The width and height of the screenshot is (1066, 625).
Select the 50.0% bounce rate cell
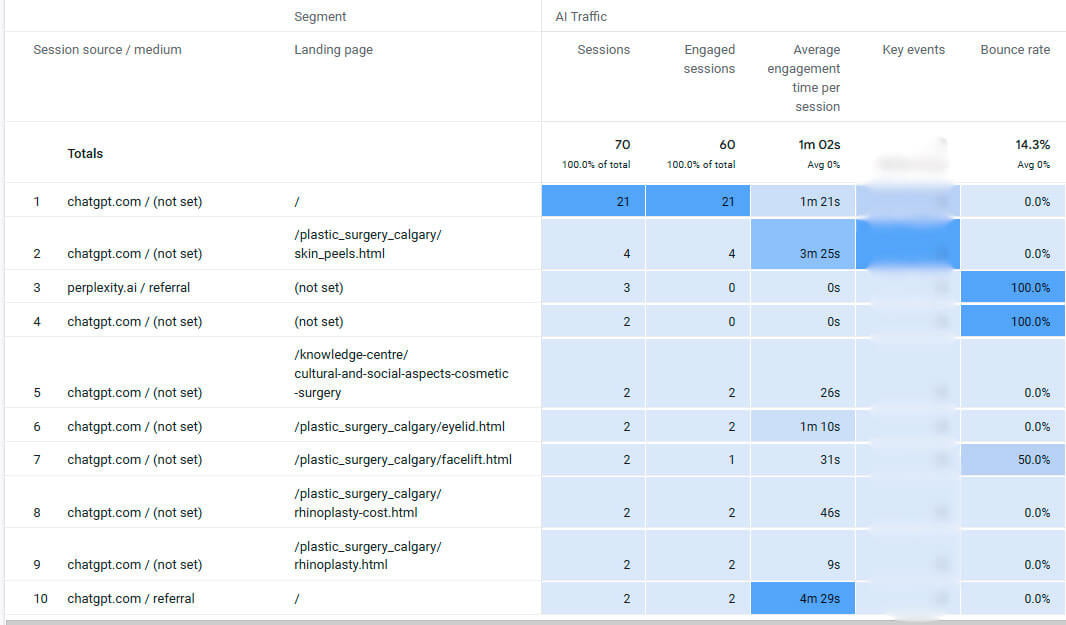coord(1029,460)
